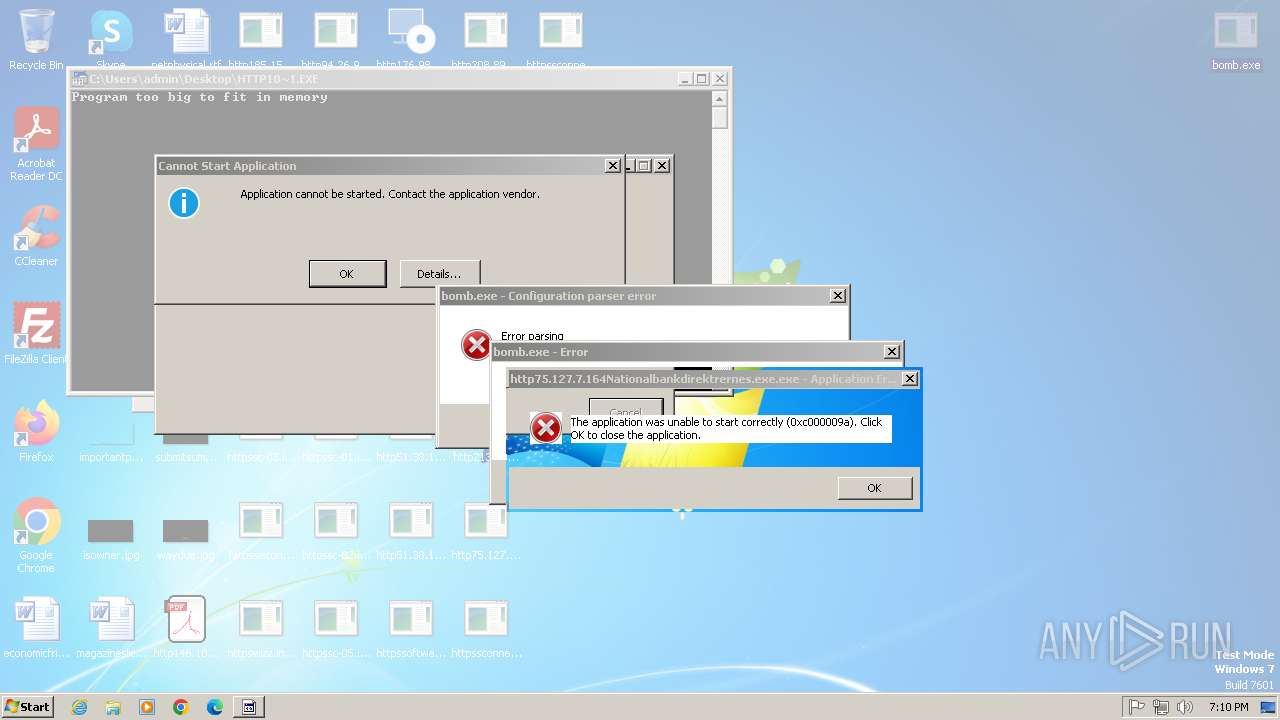Open the netphysical.rtf Word document icon
This screenshot has width=1280, height=720.
tap(186, 40)
